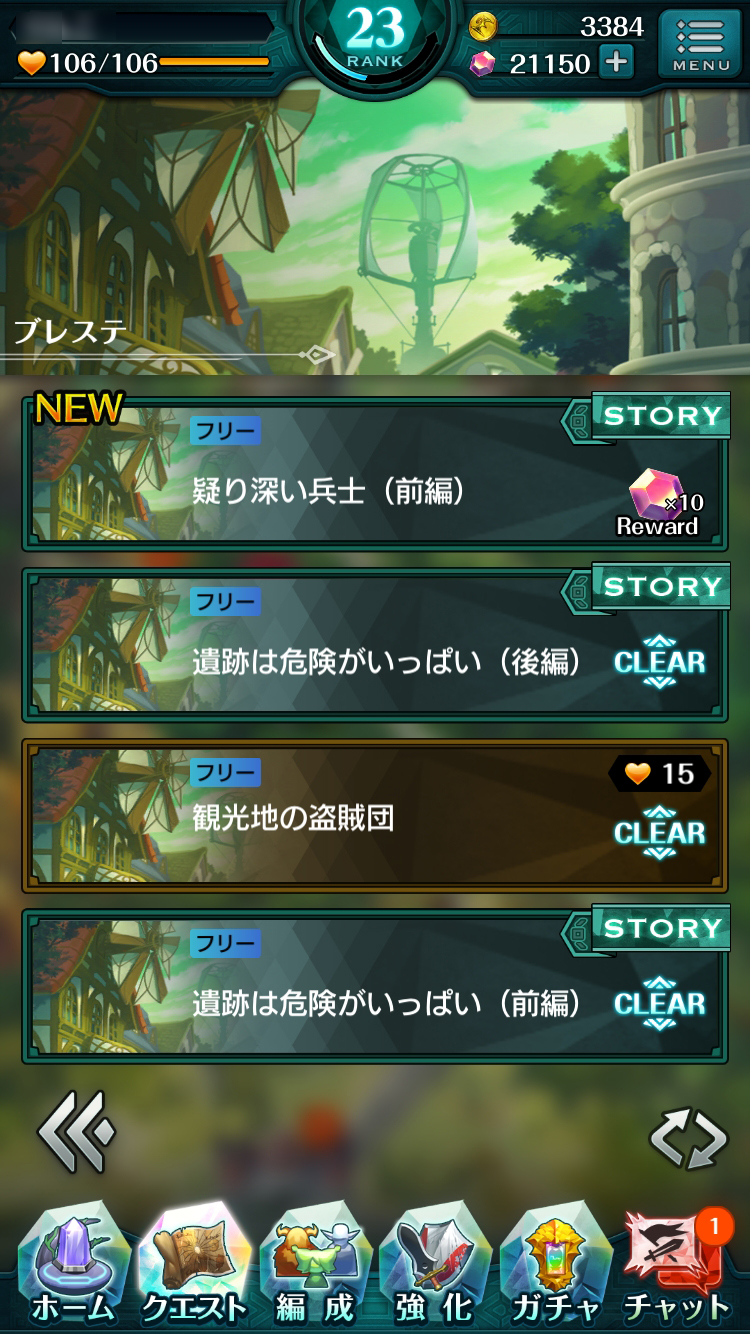Open チャット with notification badge
This screenshot has width=750, height=1334.
point(677,1265)
